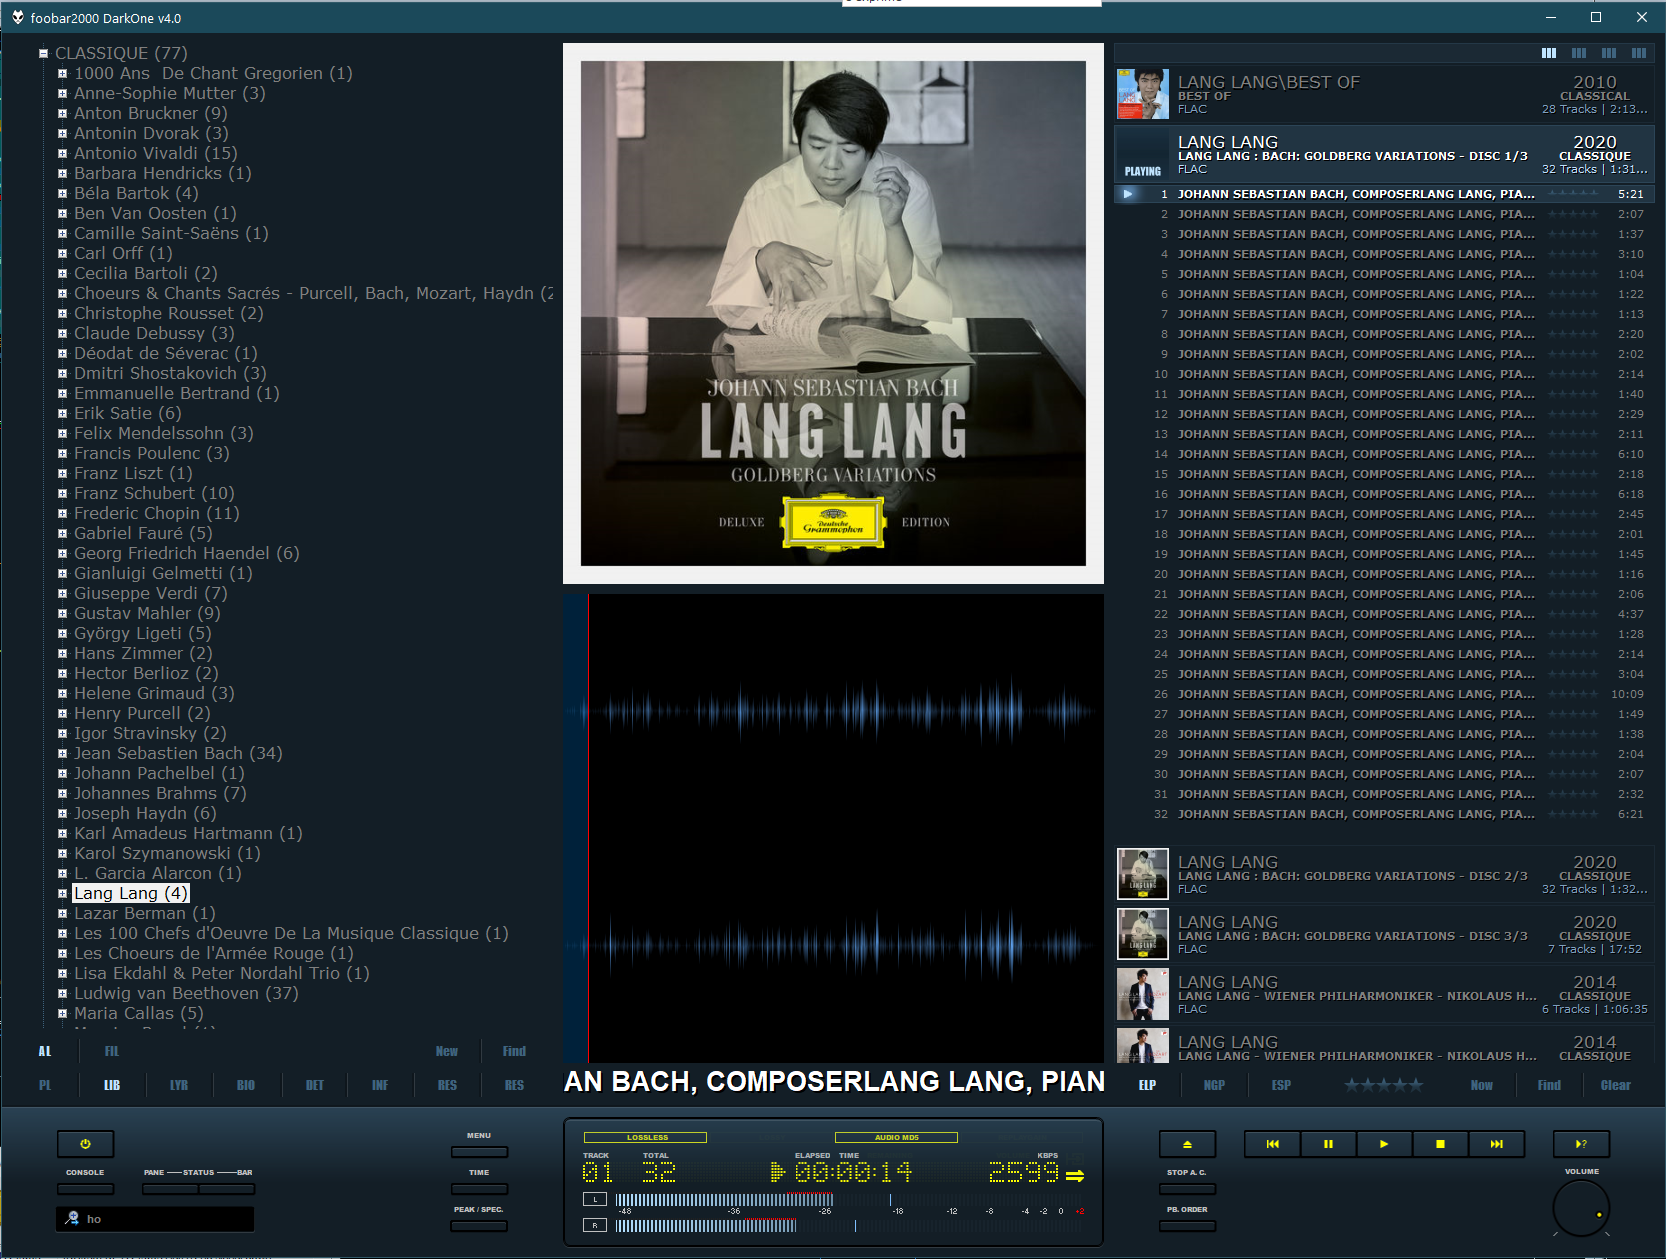Screen dimensions: 1666x1259
Task: Click the play button in transport controls
Action: click(x=1384, y=1144)
